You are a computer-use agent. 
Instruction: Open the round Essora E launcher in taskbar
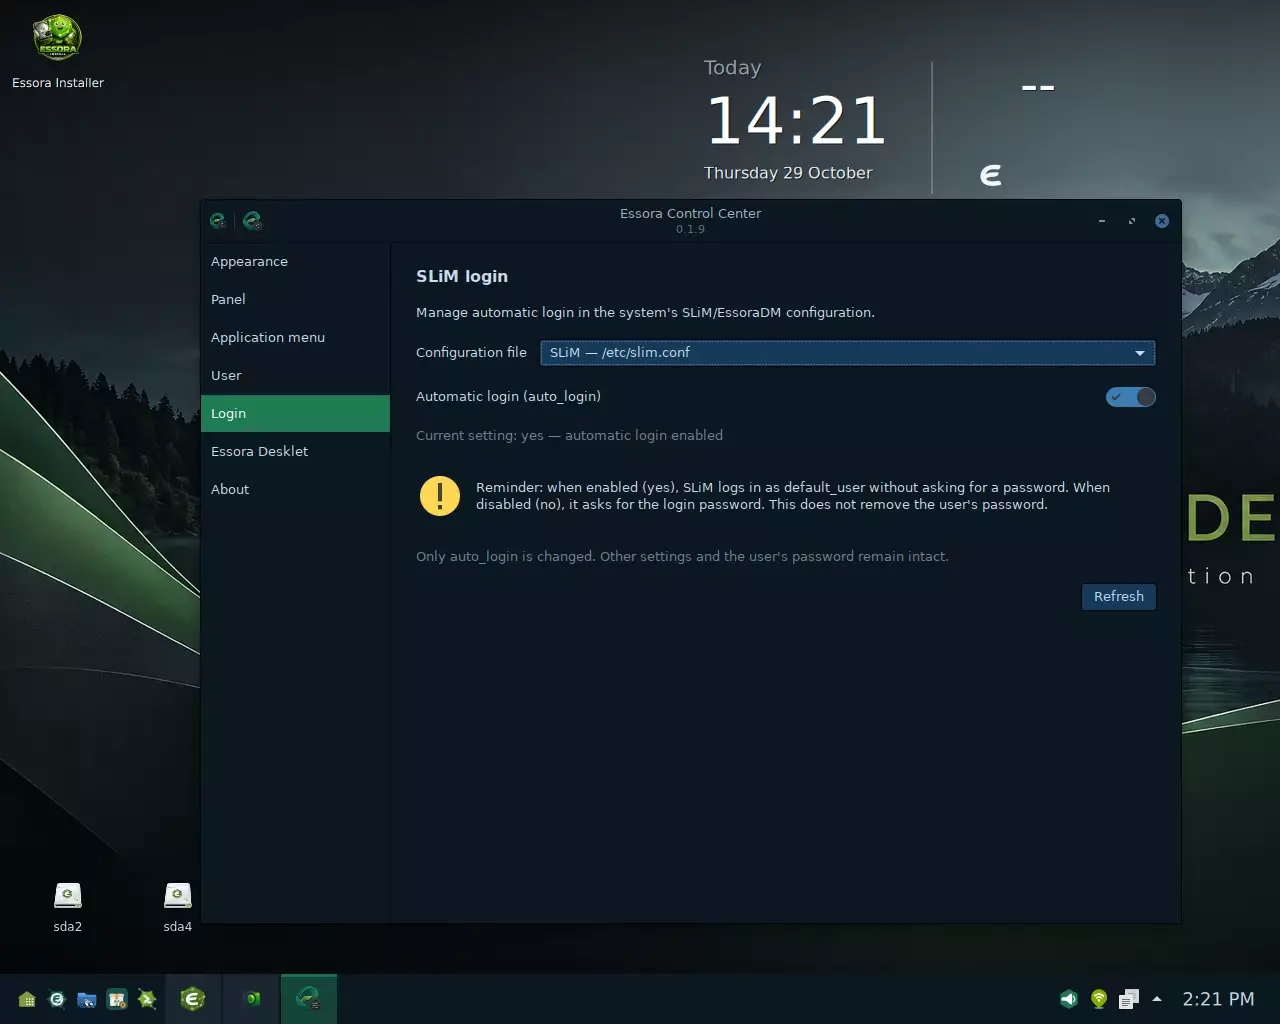[x=57, y=999]
